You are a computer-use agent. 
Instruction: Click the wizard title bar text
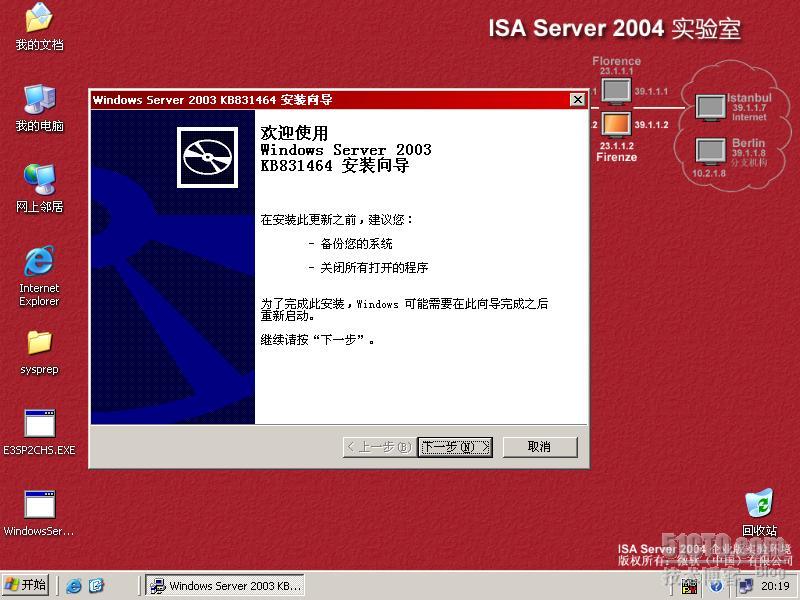[212, 100]
